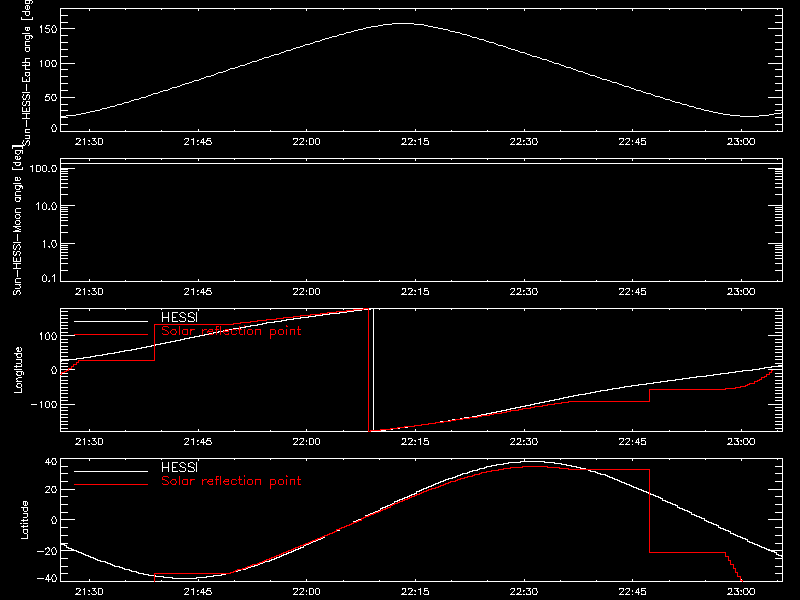Click the 100 tick on Longitude axis
Screen dimensions: 800x600
(x=49, y=336)
